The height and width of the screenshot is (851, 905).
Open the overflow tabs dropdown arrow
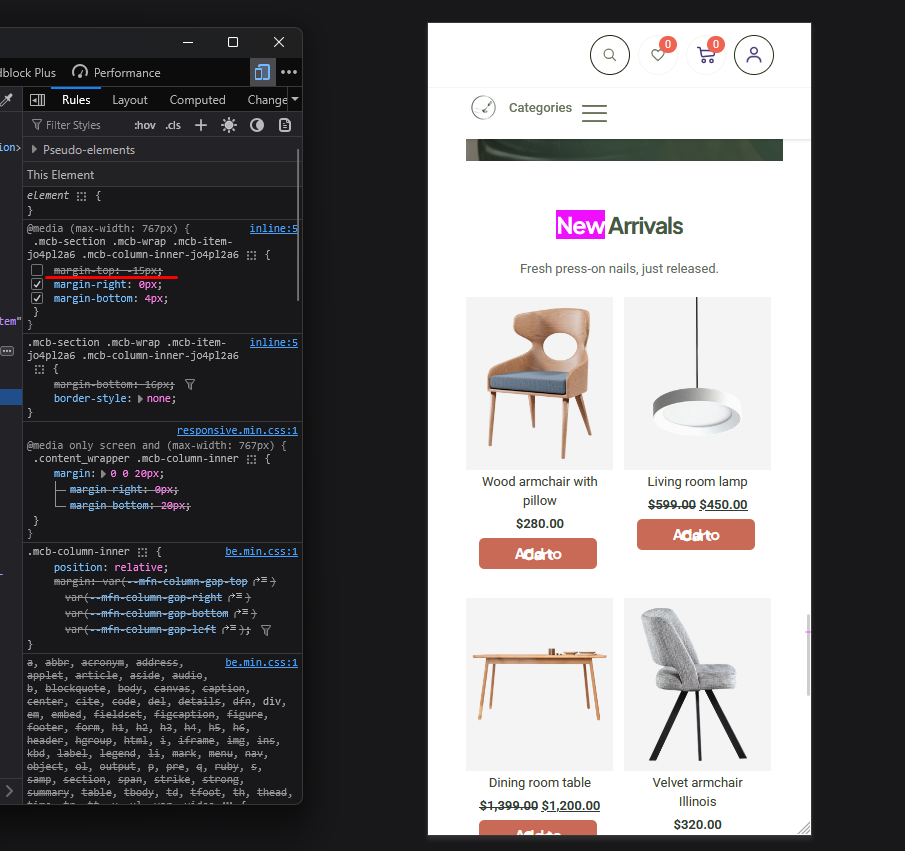pyautogui.click(x=295, y=100)
